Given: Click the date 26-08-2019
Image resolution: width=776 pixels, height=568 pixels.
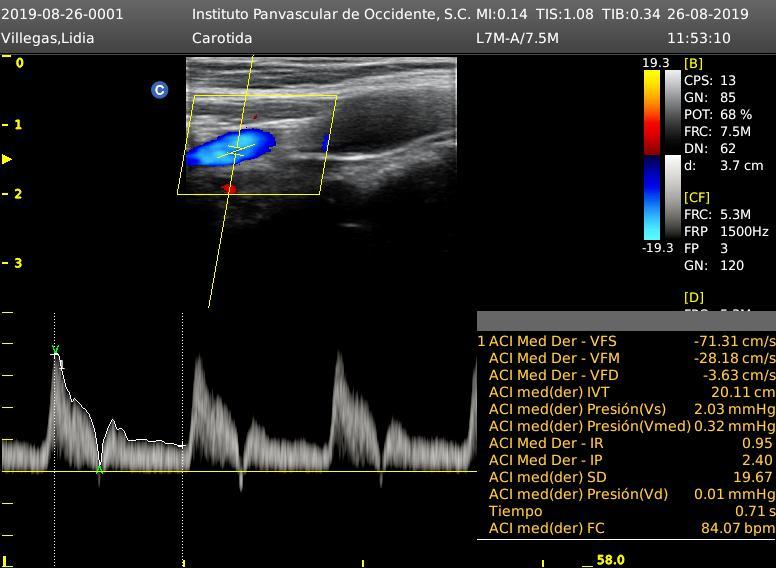Looking at the screenshot, I should click(x=708, y=14).
